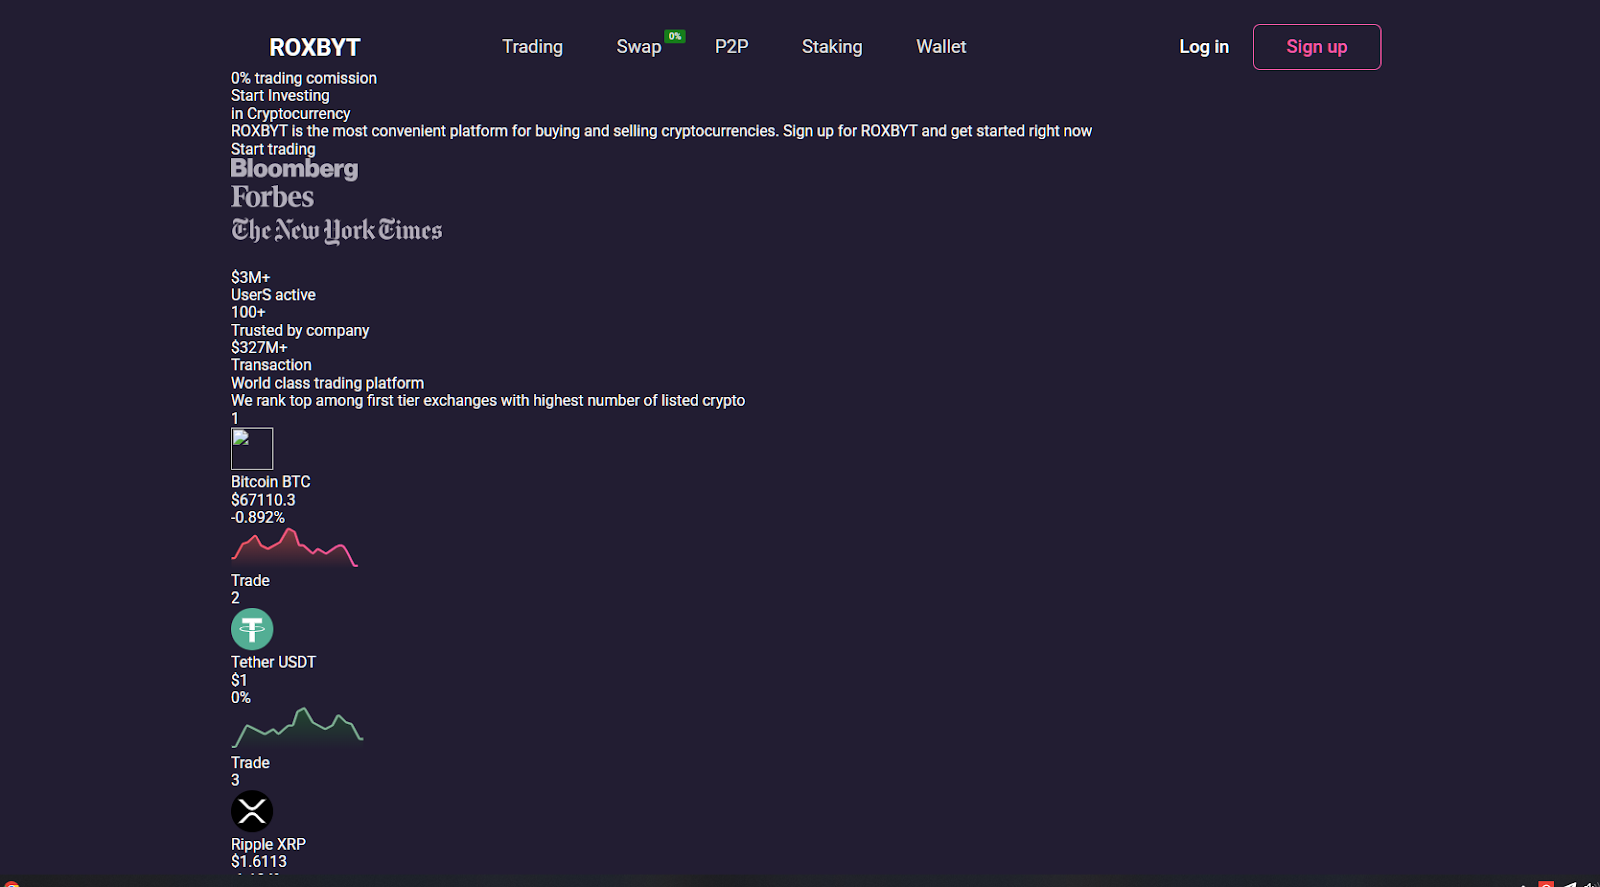Click rank number 1 above Bitcoin
The image size is (1600, 887).
click(235, 418)
